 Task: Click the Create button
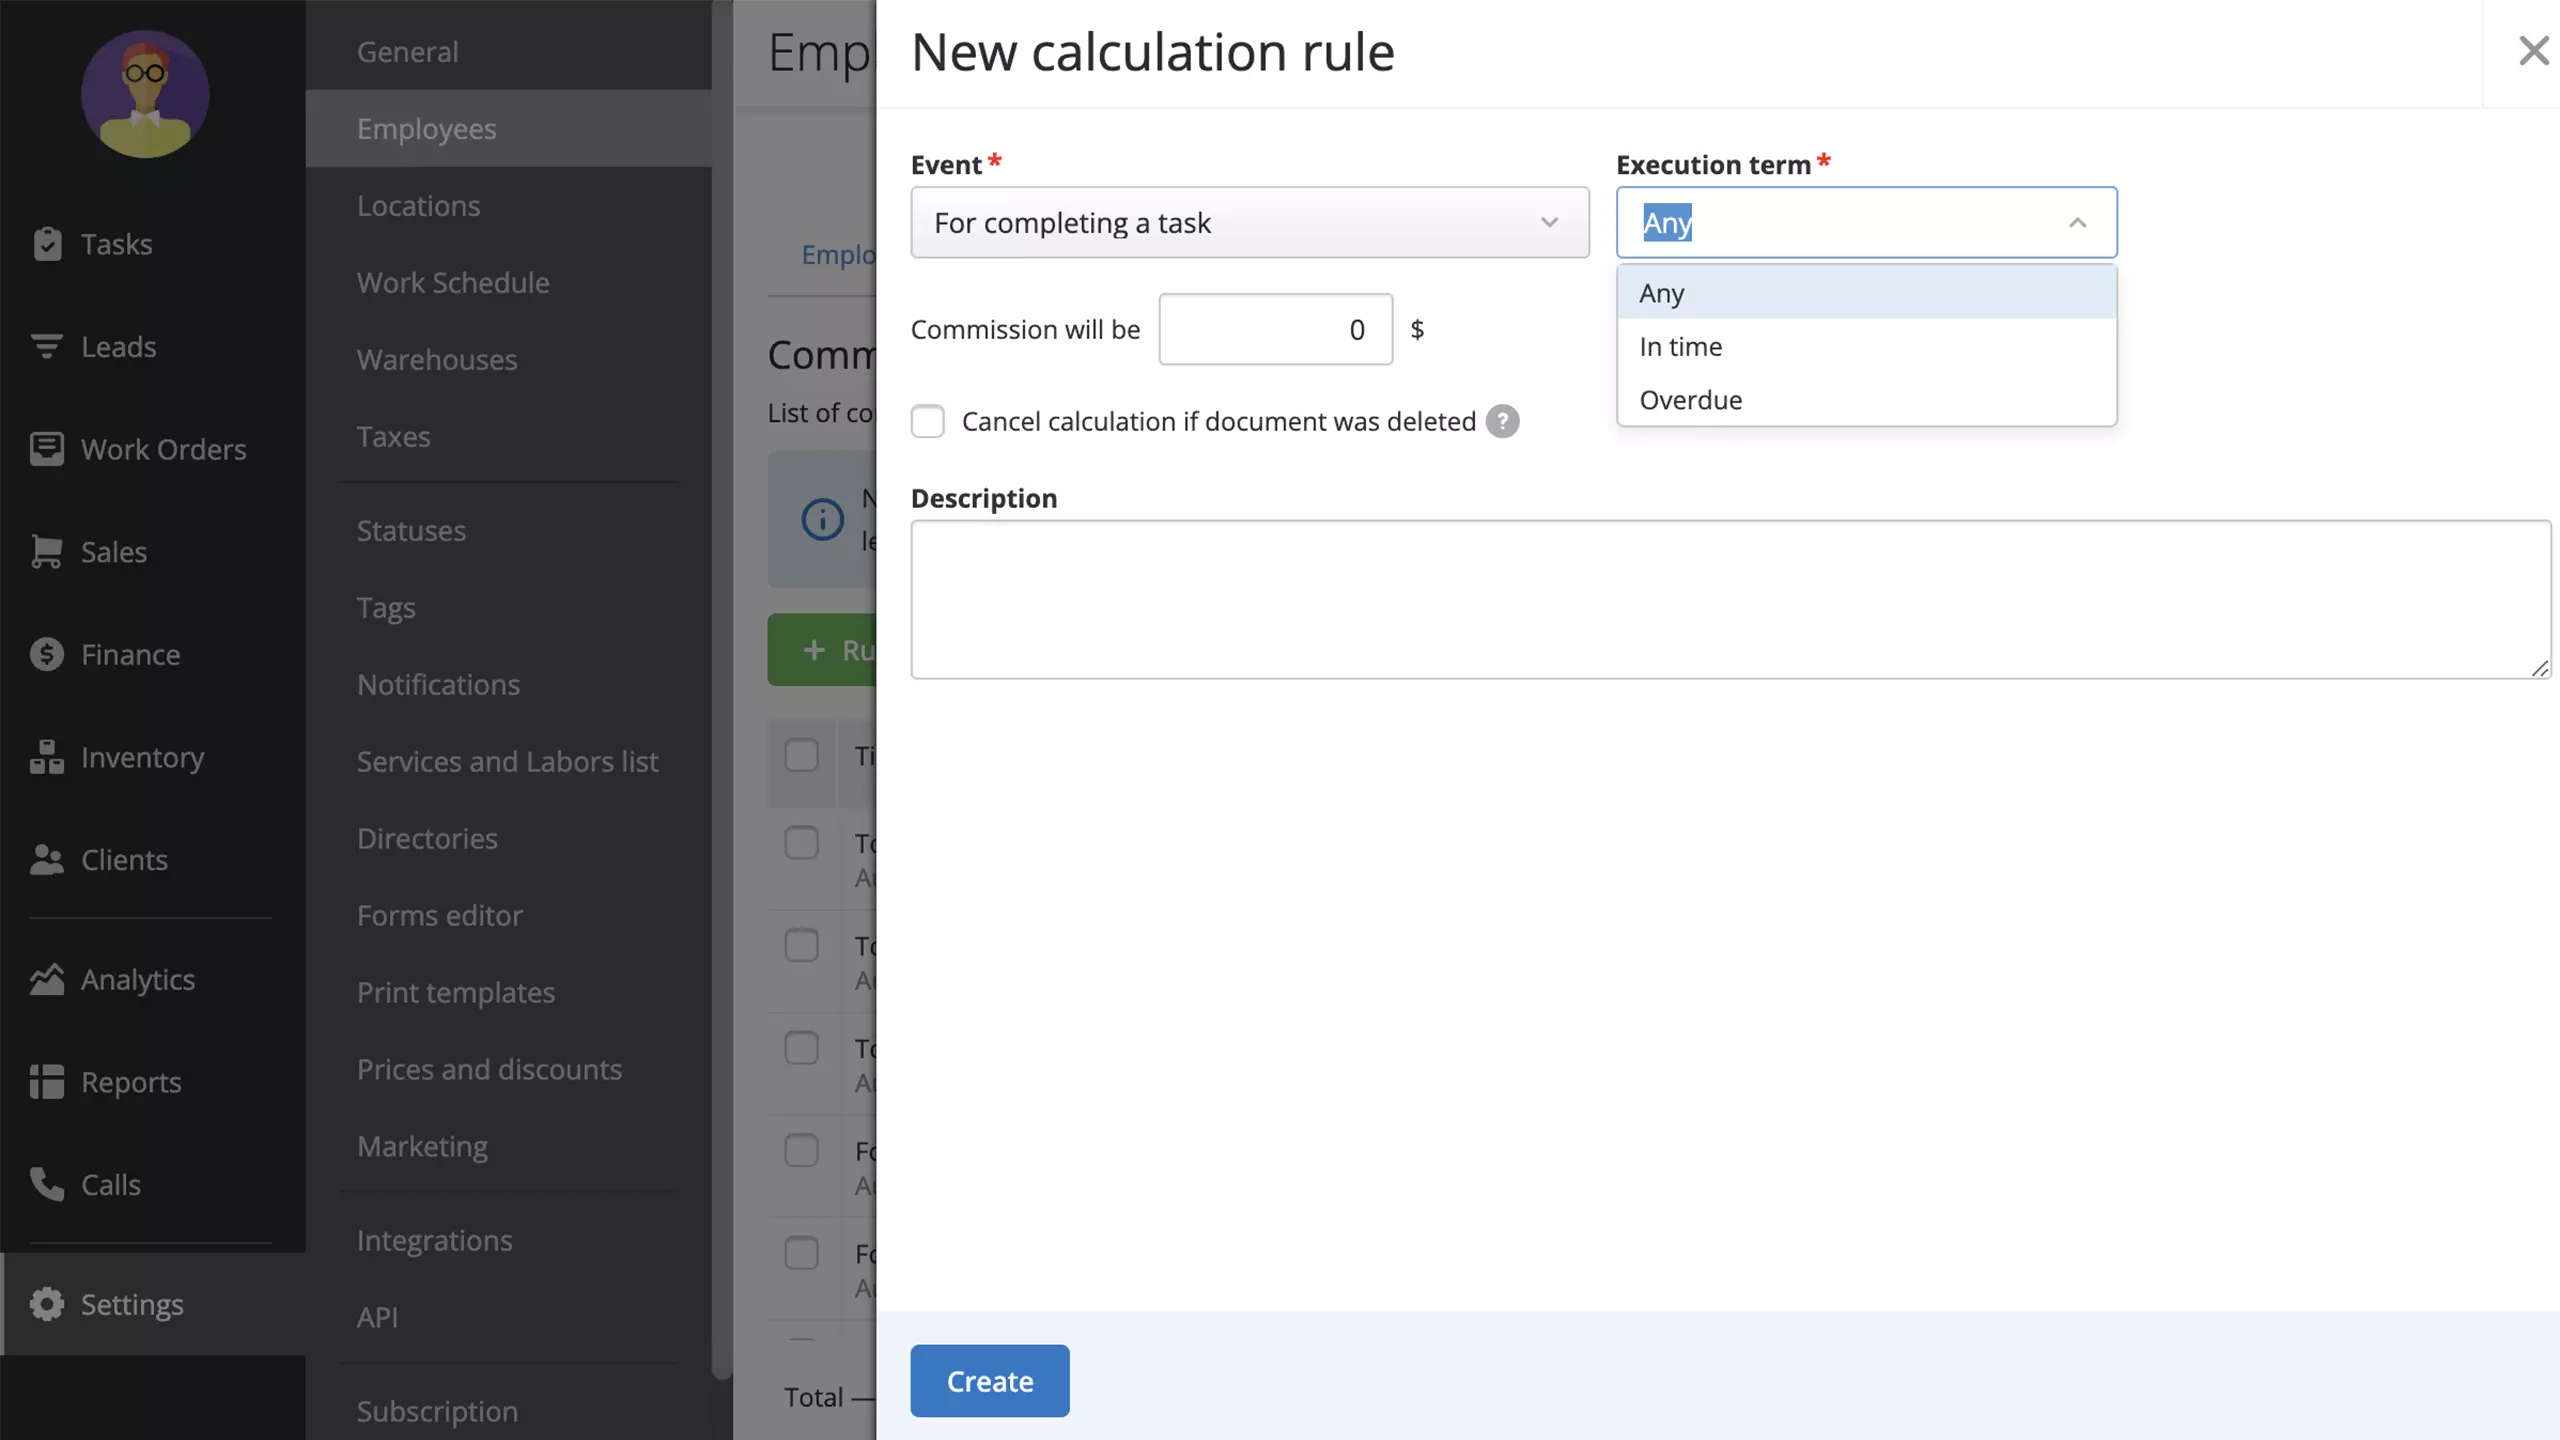[989, 1381]
